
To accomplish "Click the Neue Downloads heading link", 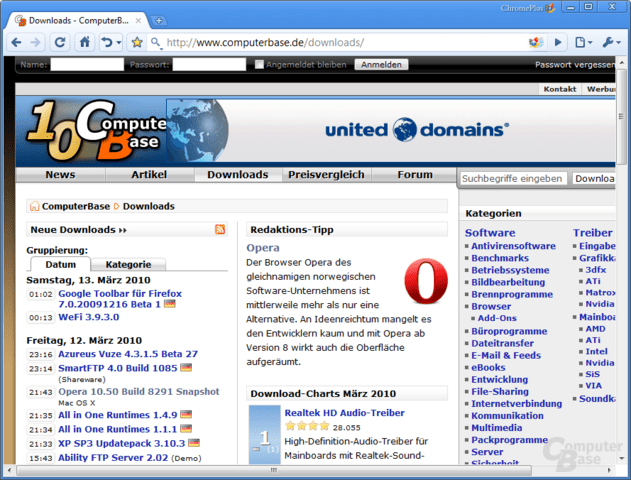I will (78, 230).
